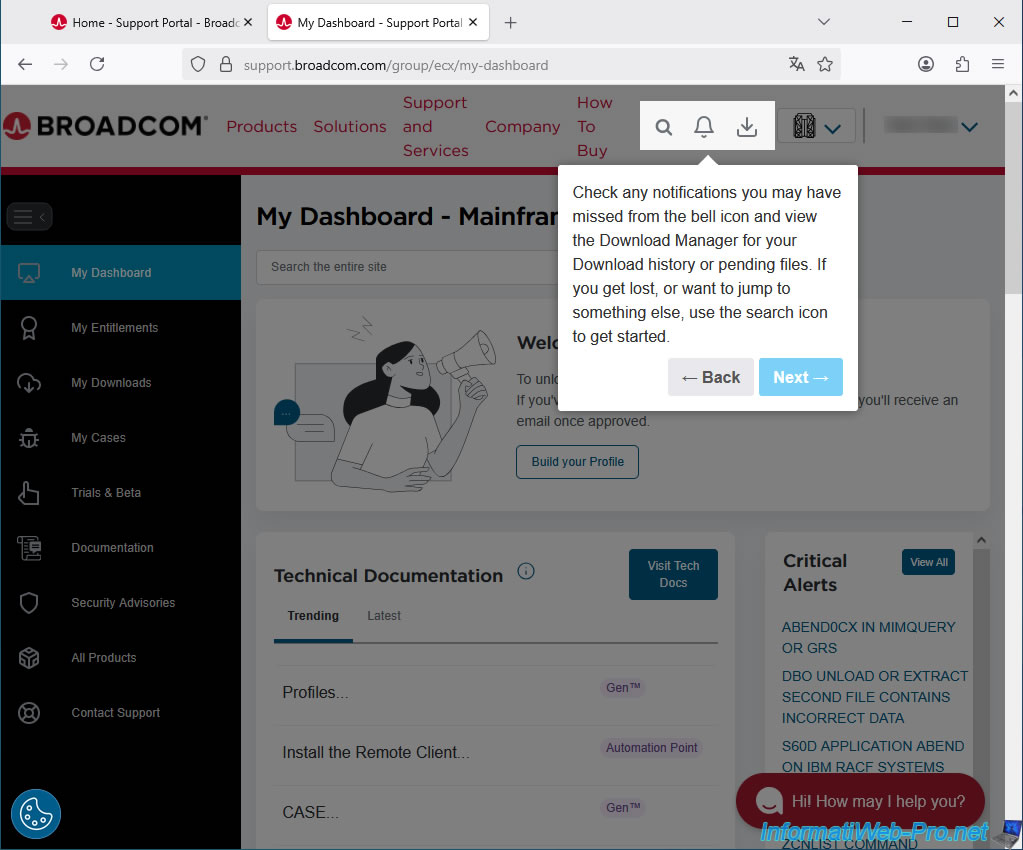The height and width of the screenshot is (850, 1023).
Task: Open the Download Manager arrow icon
Action: pyautogui.click(x=747, y=127)
